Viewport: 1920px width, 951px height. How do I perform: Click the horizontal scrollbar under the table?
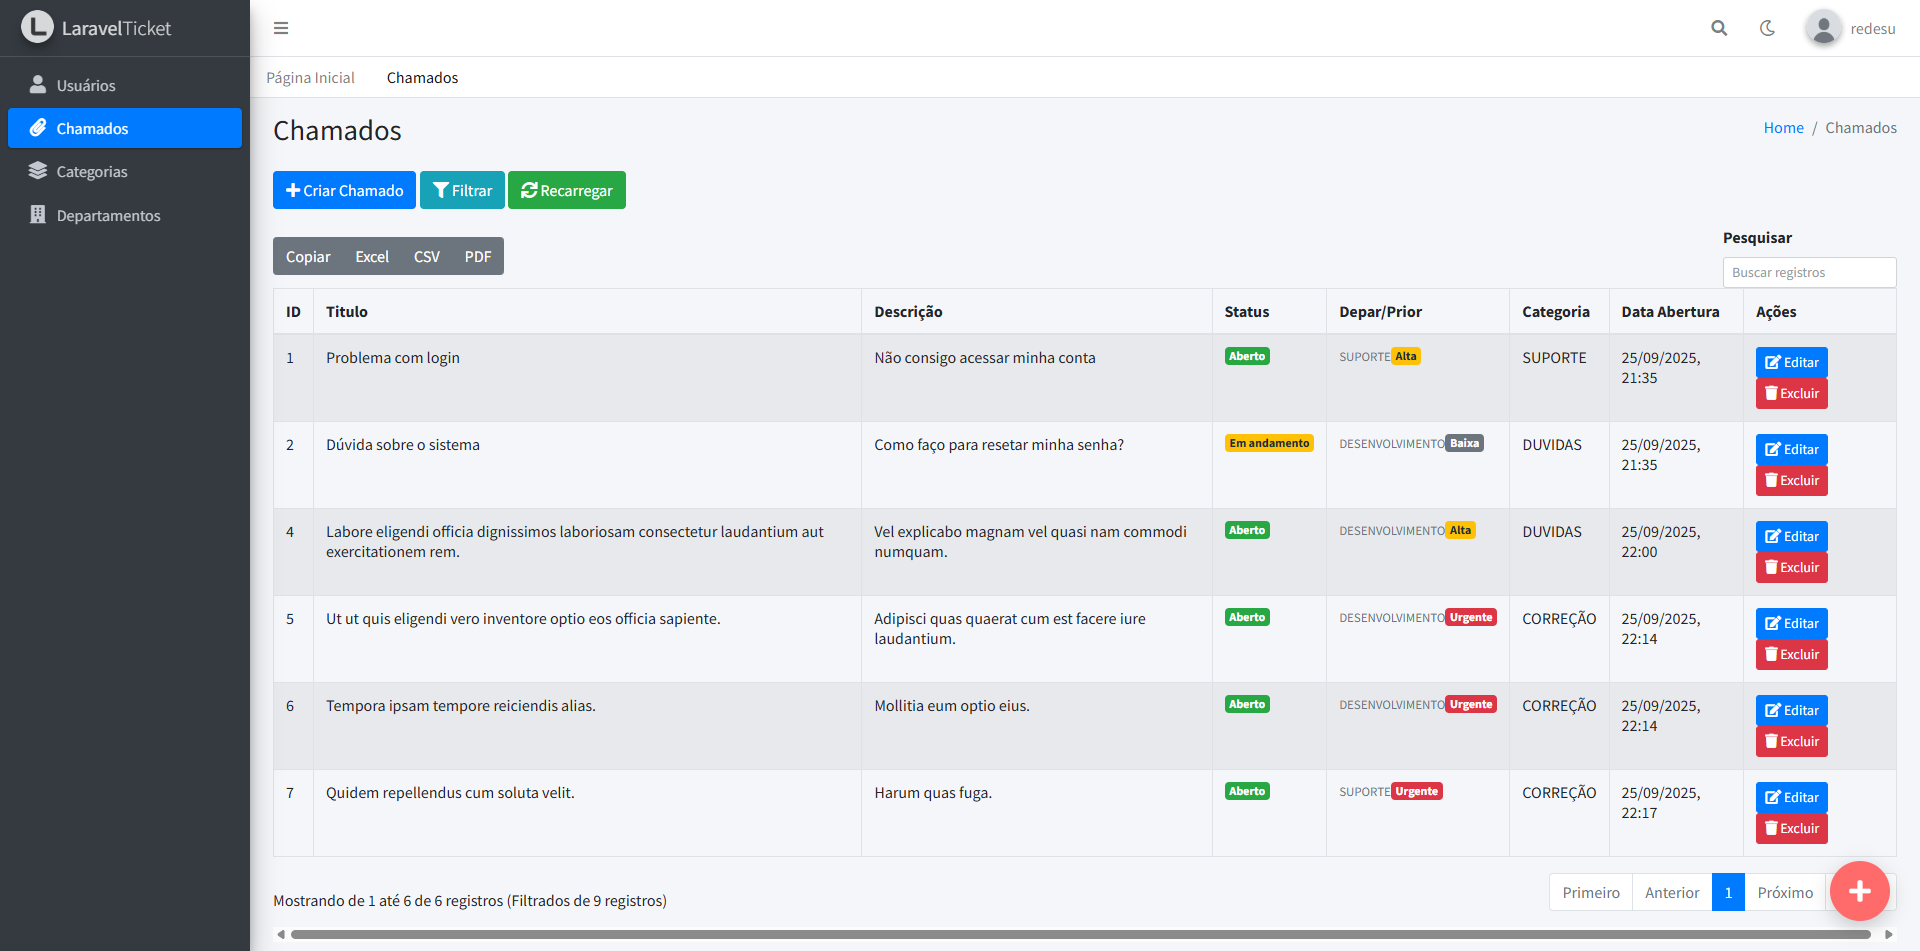tap(1080, 934)
